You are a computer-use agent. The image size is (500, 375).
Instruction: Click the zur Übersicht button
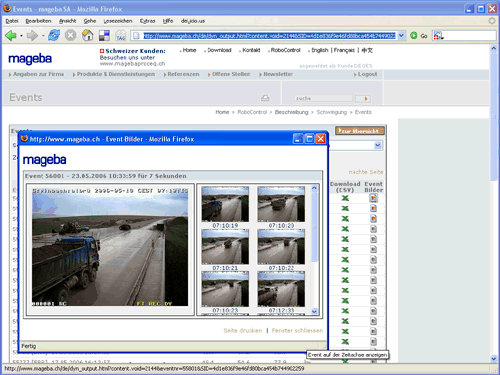pyautogui.click(x=360, y=131)
